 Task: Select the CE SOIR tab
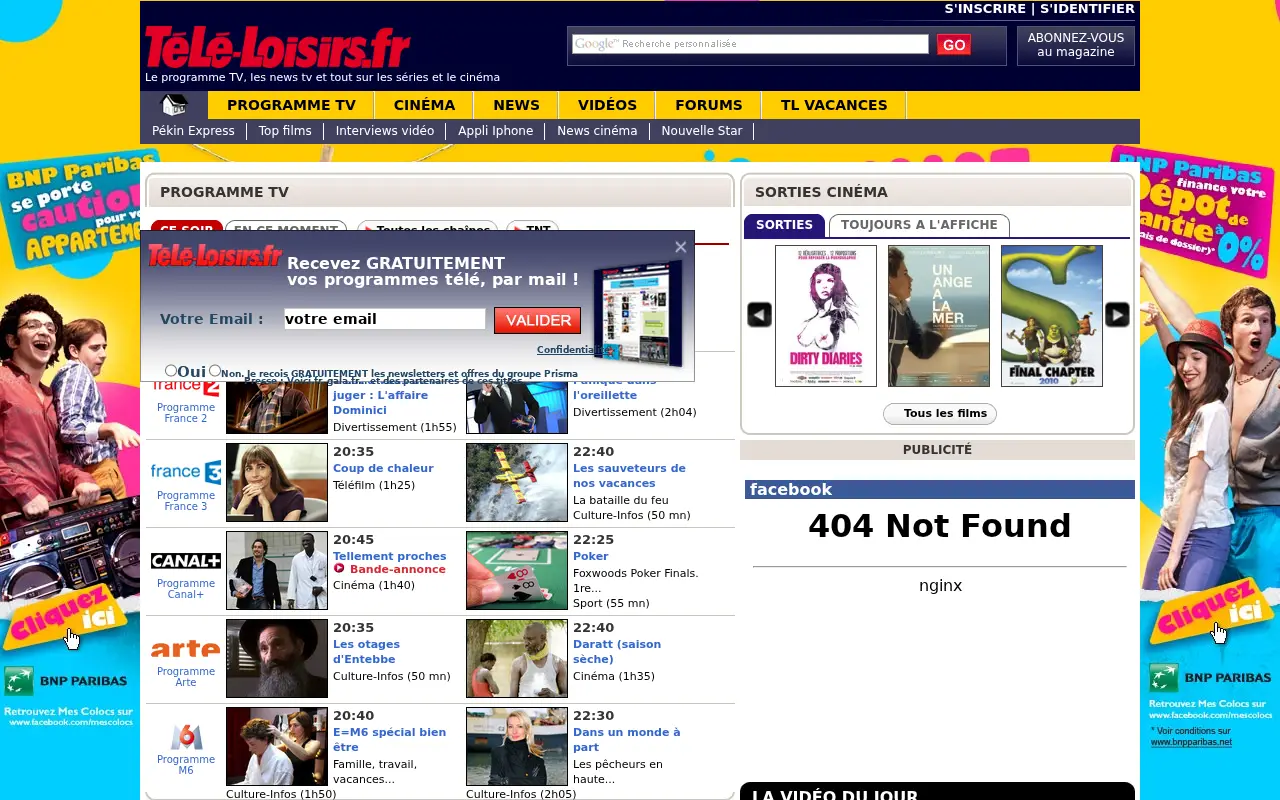coord(186,229)
